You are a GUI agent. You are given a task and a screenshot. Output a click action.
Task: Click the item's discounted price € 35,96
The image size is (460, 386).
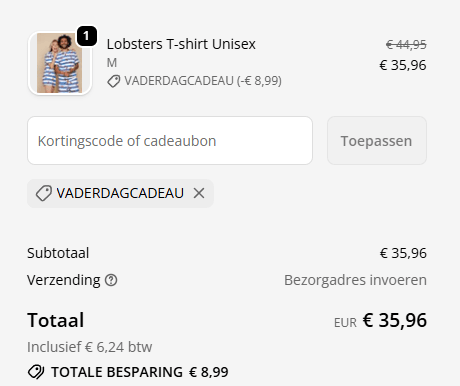pyautogui.click(x=403, y=65)
